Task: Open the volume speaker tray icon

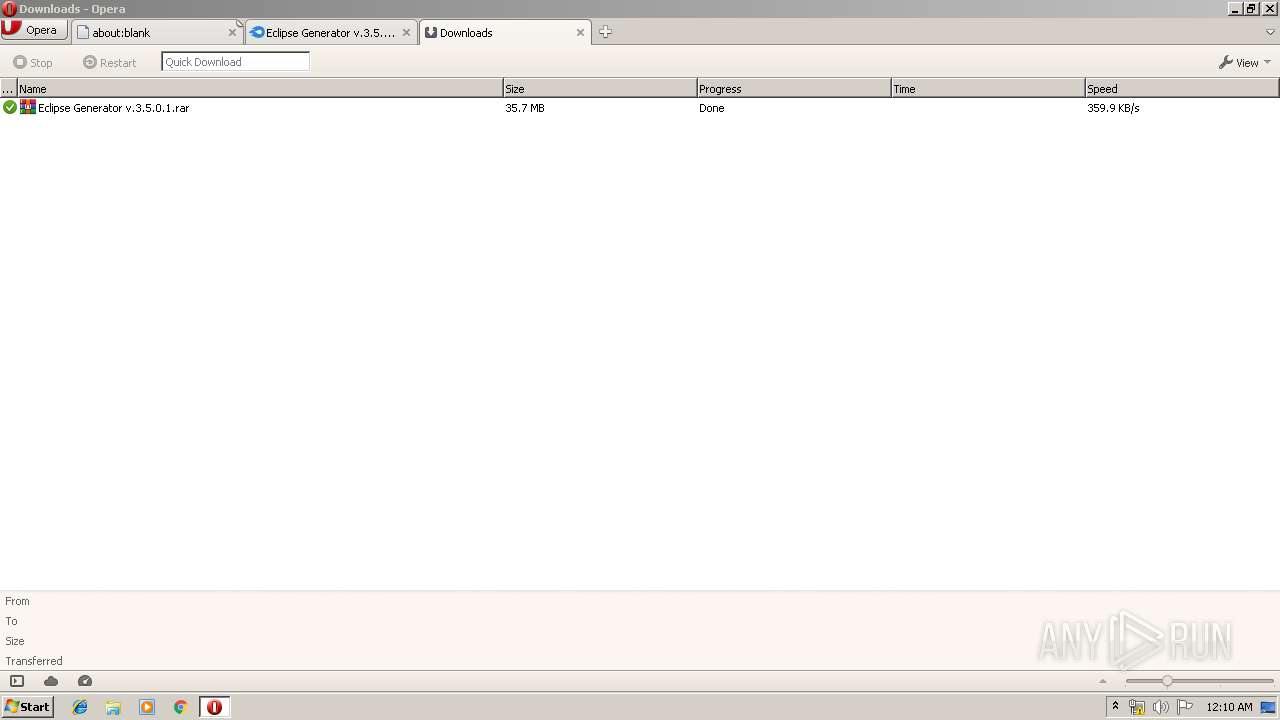Action: click(1161, 707)
